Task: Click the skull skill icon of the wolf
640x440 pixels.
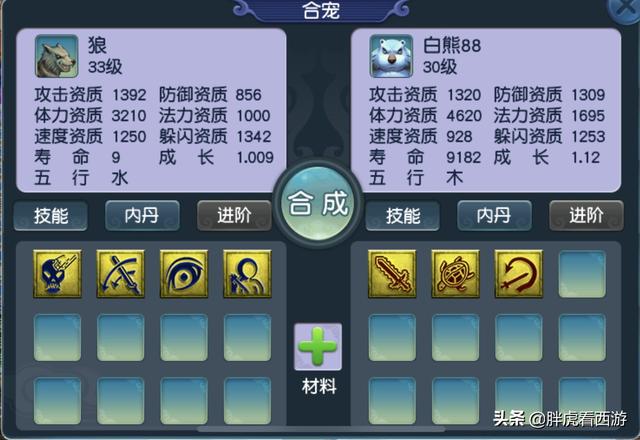Action: 58,273
